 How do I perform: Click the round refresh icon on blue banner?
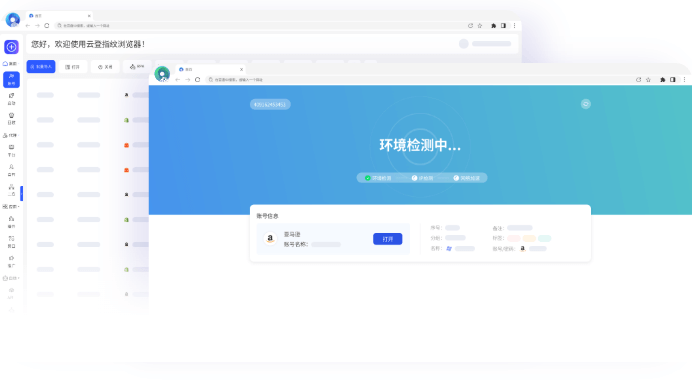pos(586,104)
